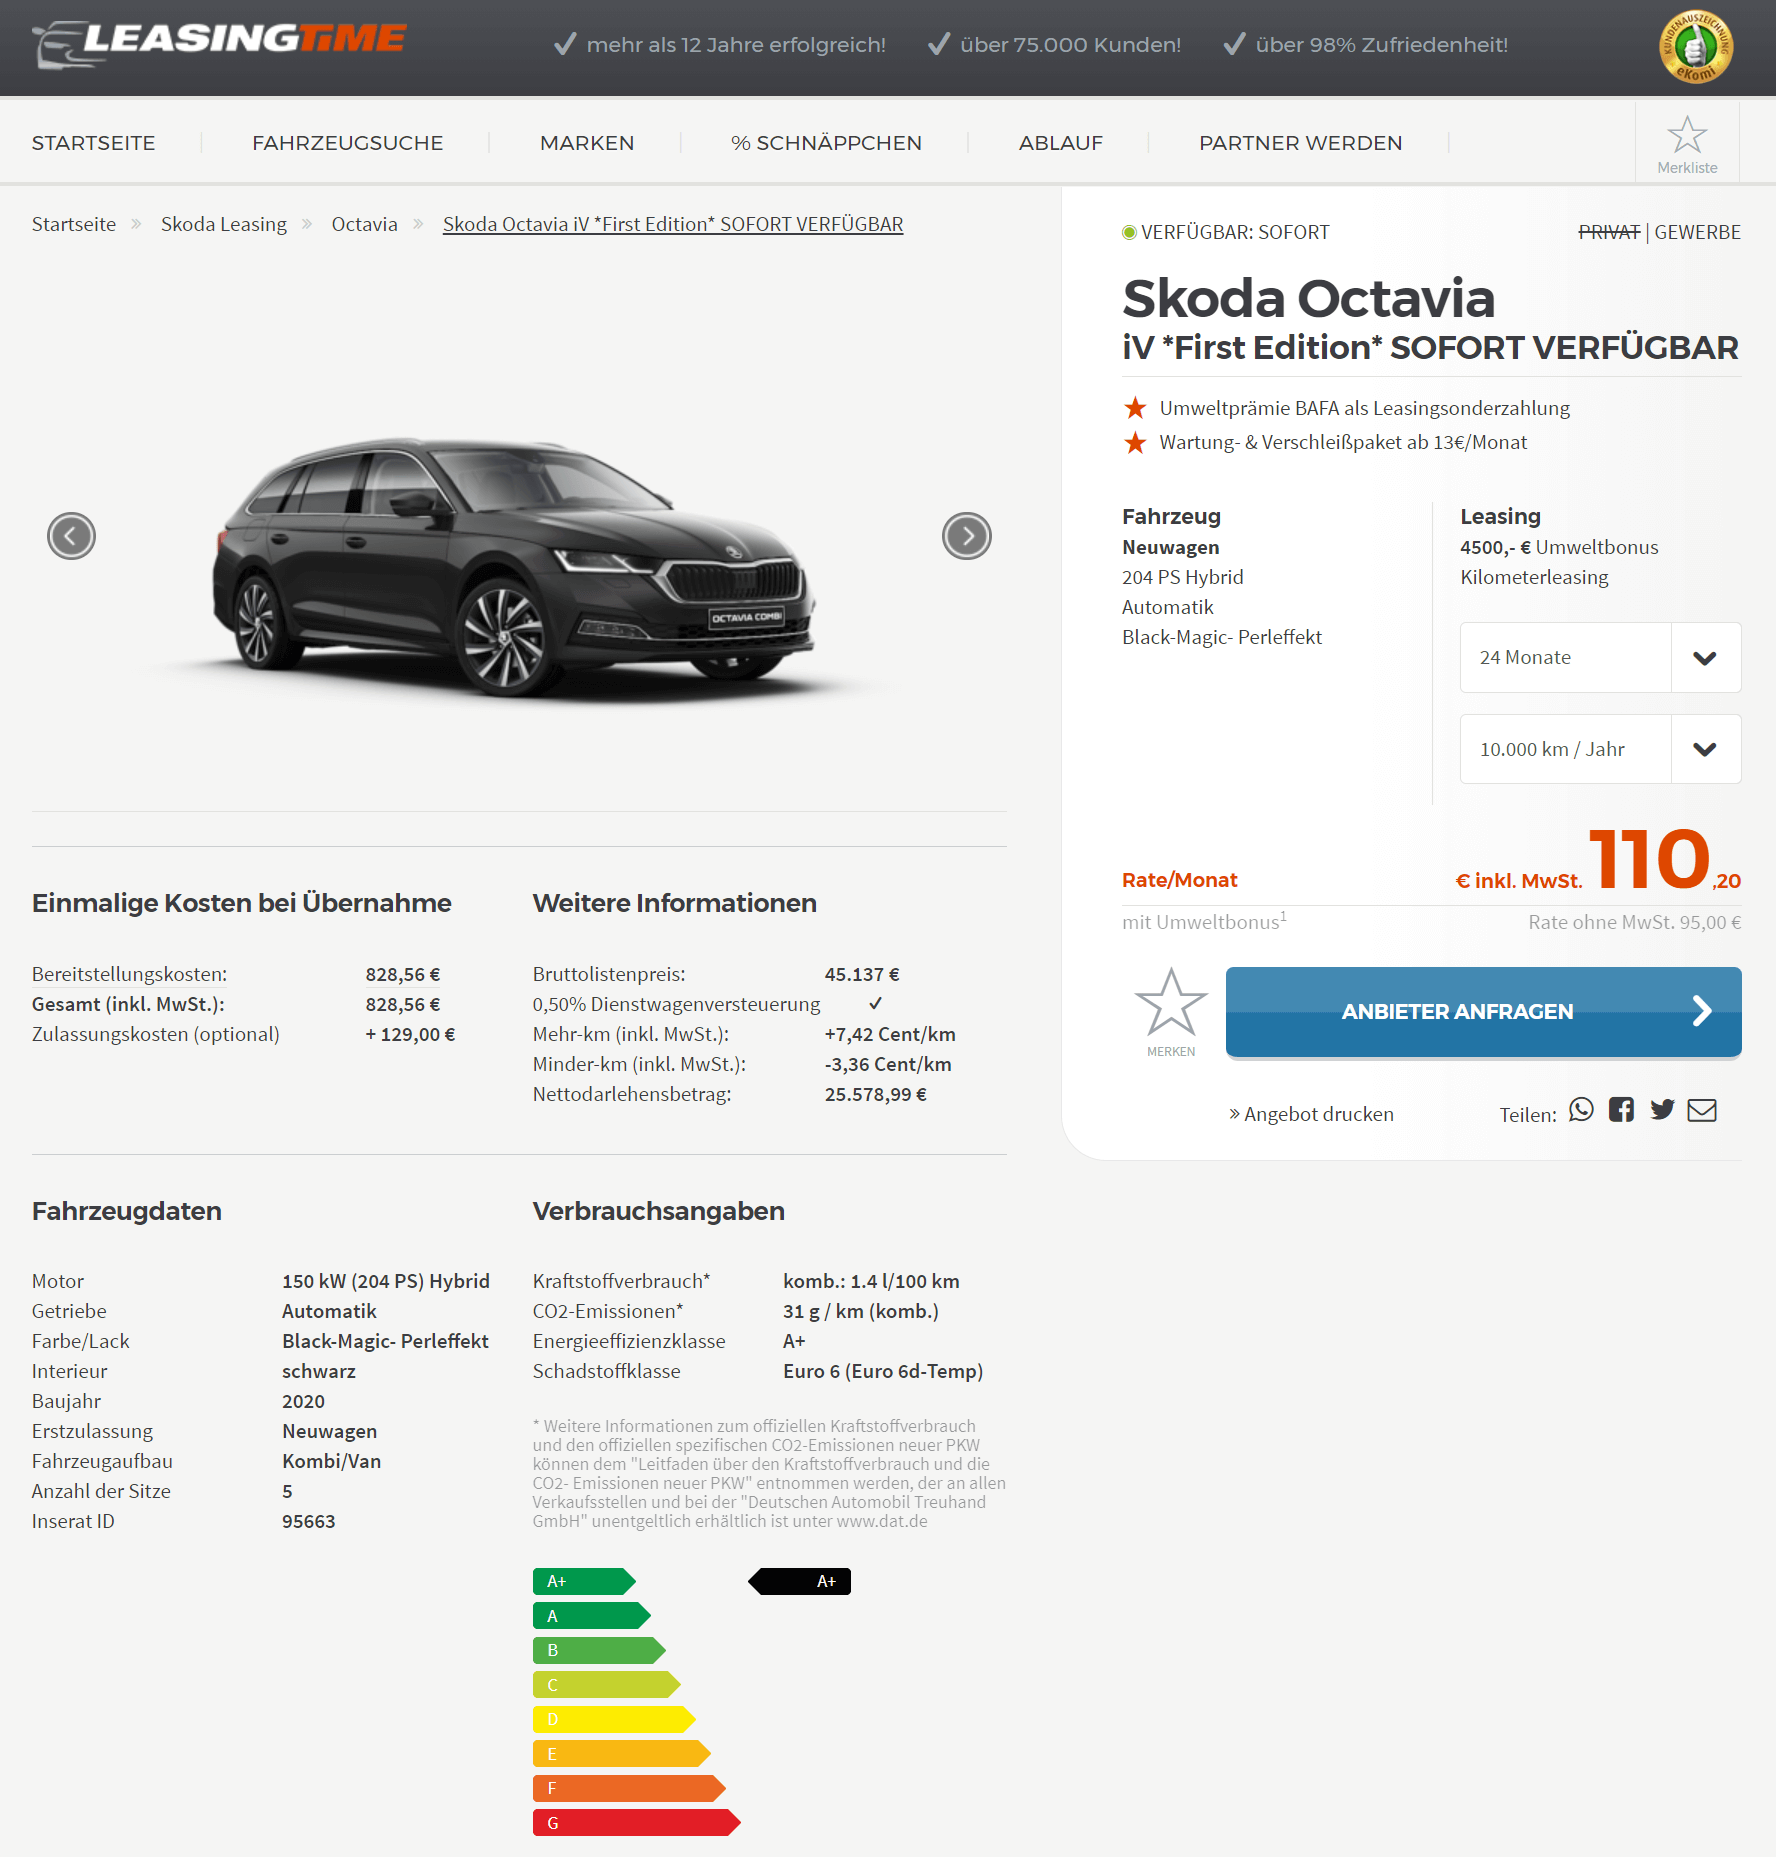Click the light green C efficiency bar
This screenshot has width=1776, height=1857.
click(607, 1685)
